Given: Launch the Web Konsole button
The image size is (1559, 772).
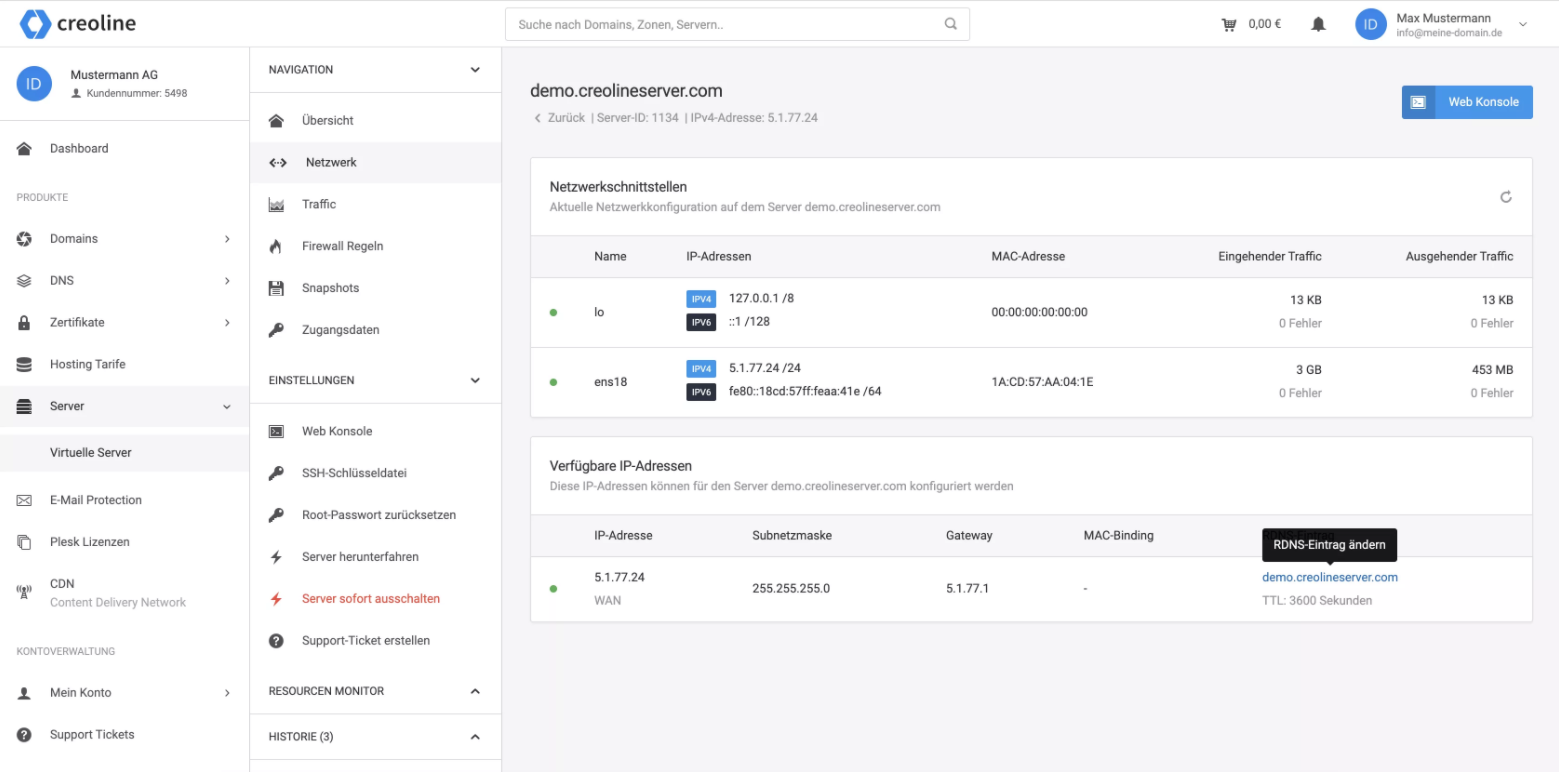Looking at the screenshot, I should [x=1467, y=102].
